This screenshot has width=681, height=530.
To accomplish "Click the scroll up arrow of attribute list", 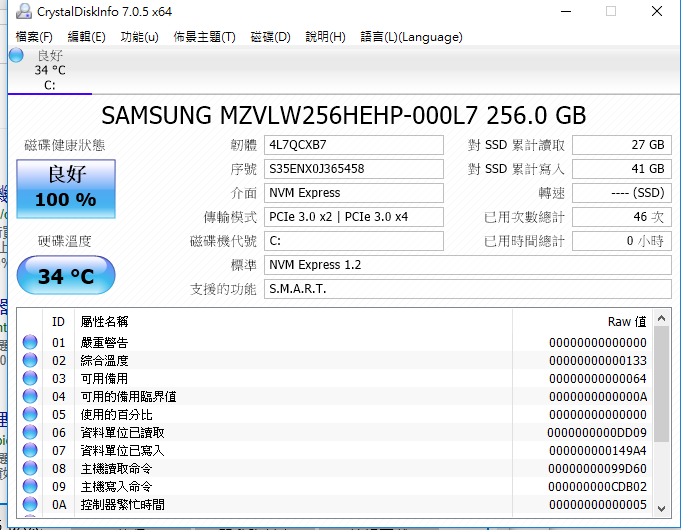I will [x=661, y=318].
